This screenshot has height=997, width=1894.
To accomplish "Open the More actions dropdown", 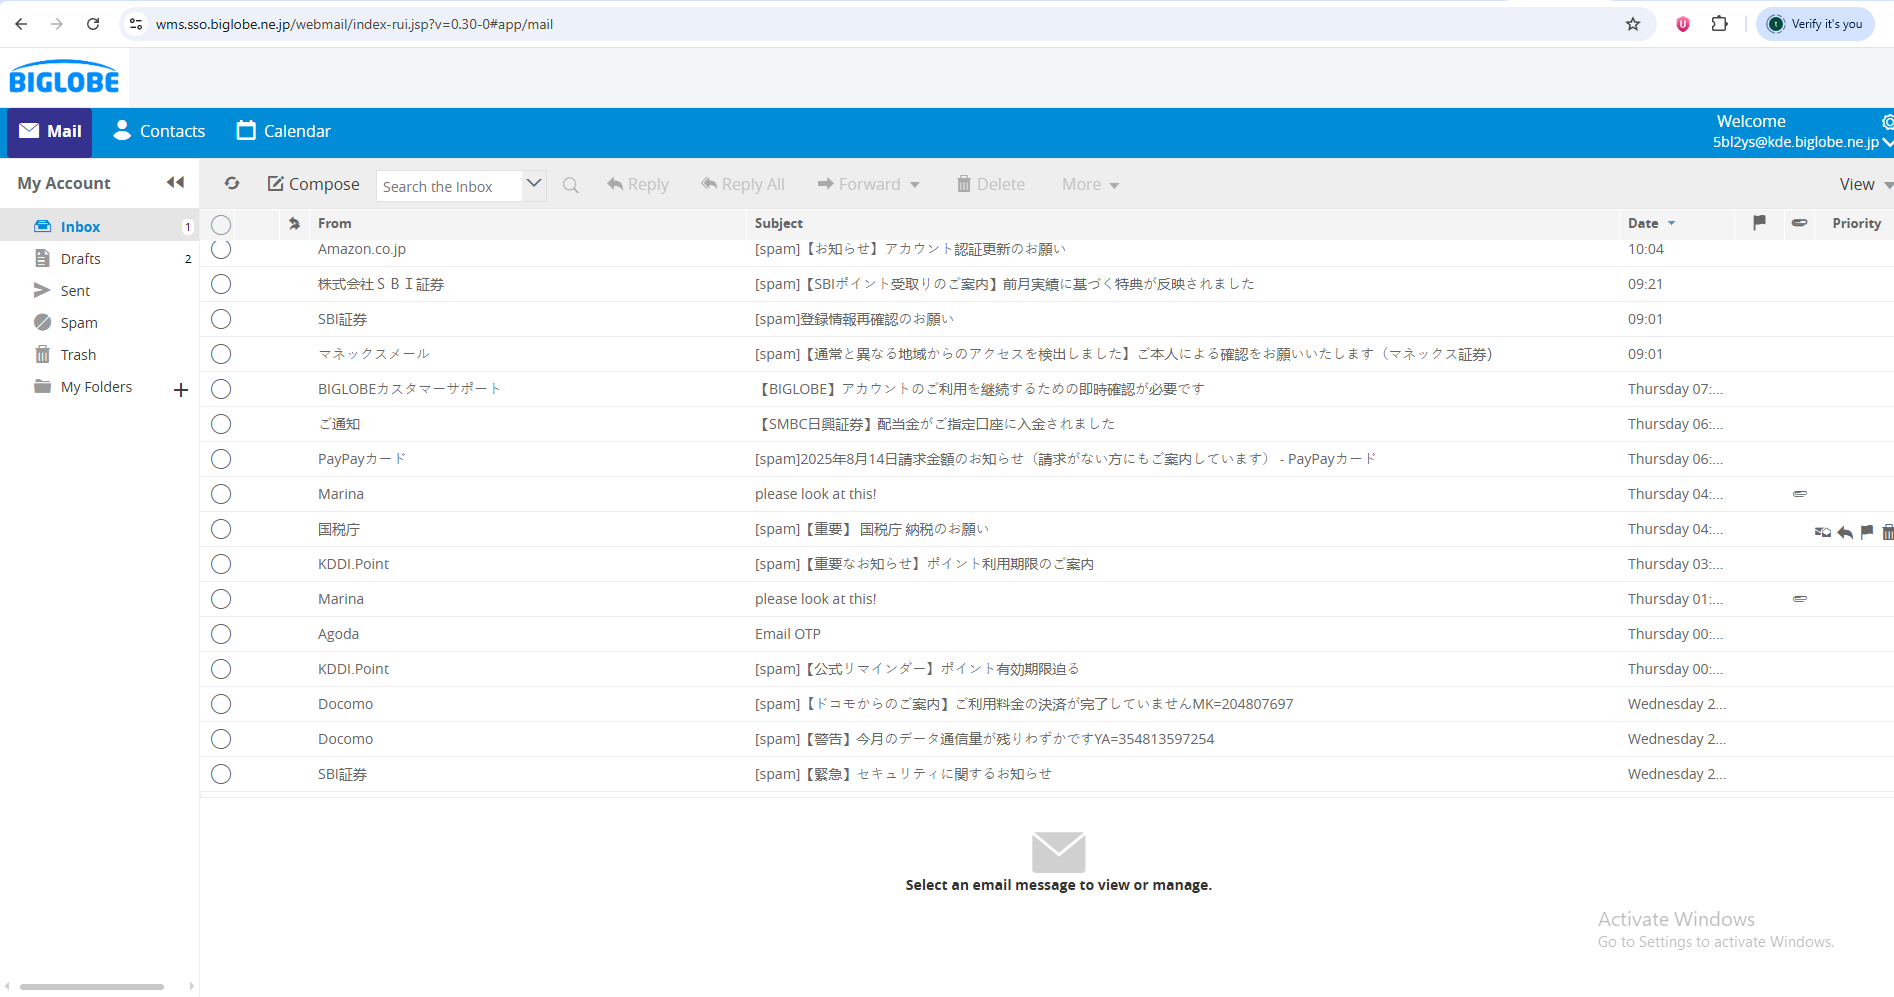I will 1090,185.
